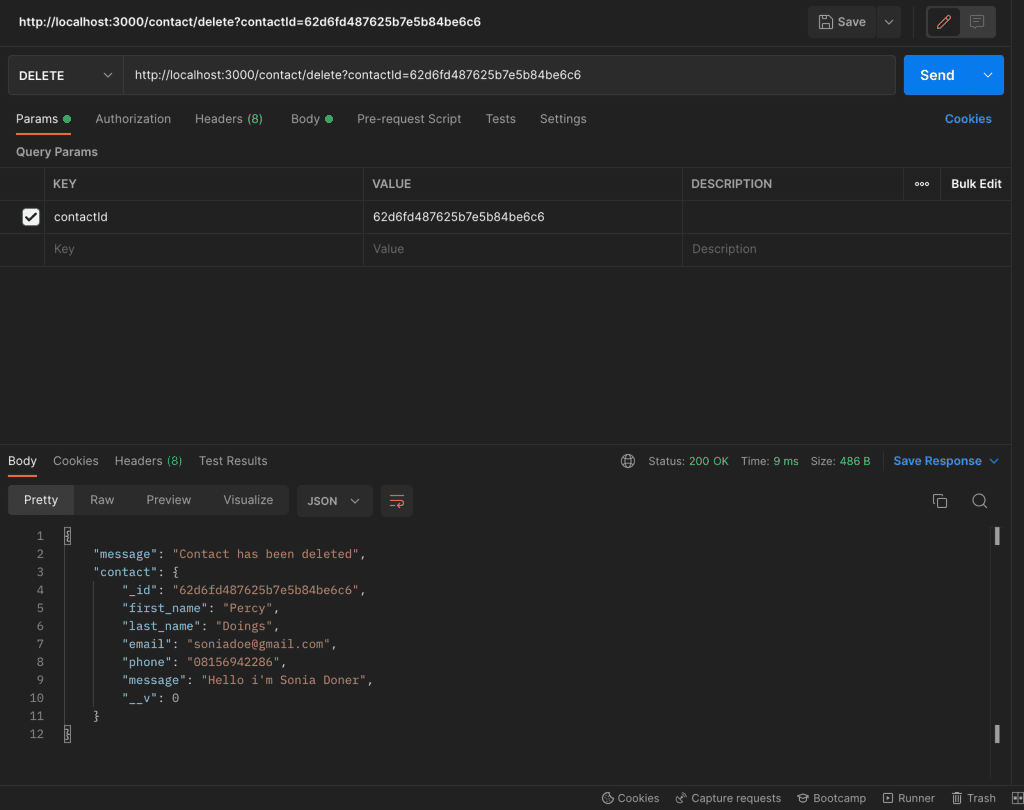Expand the JSON format dropdown

pos(334,501)
